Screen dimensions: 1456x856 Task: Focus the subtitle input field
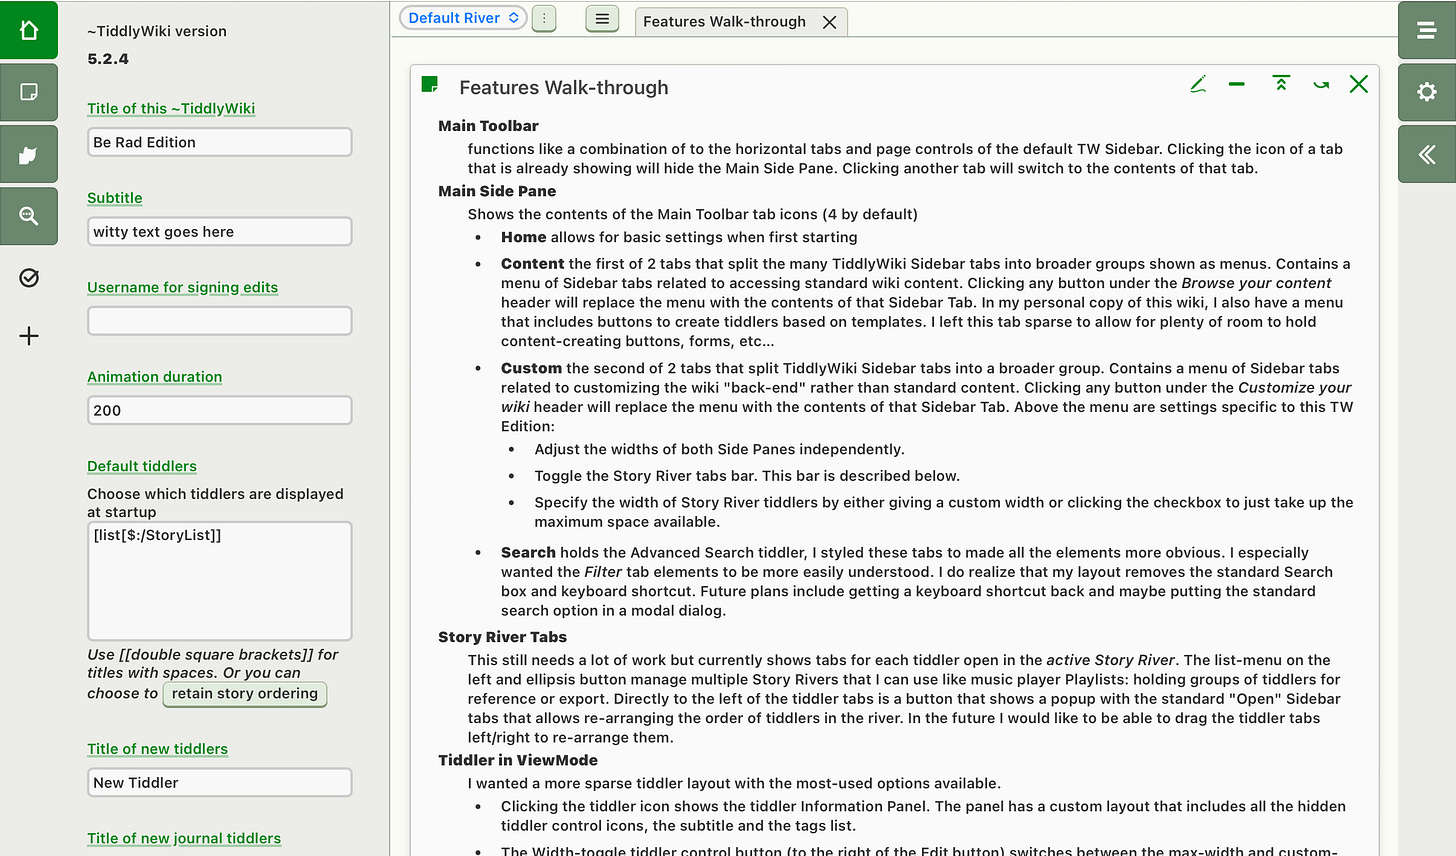pos(220,231)
